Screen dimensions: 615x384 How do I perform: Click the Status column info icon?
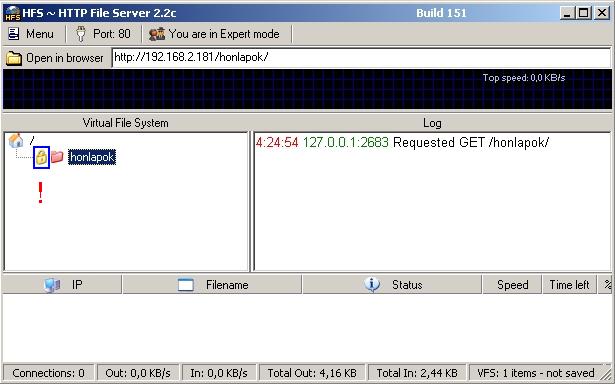[x=372, y=284]
